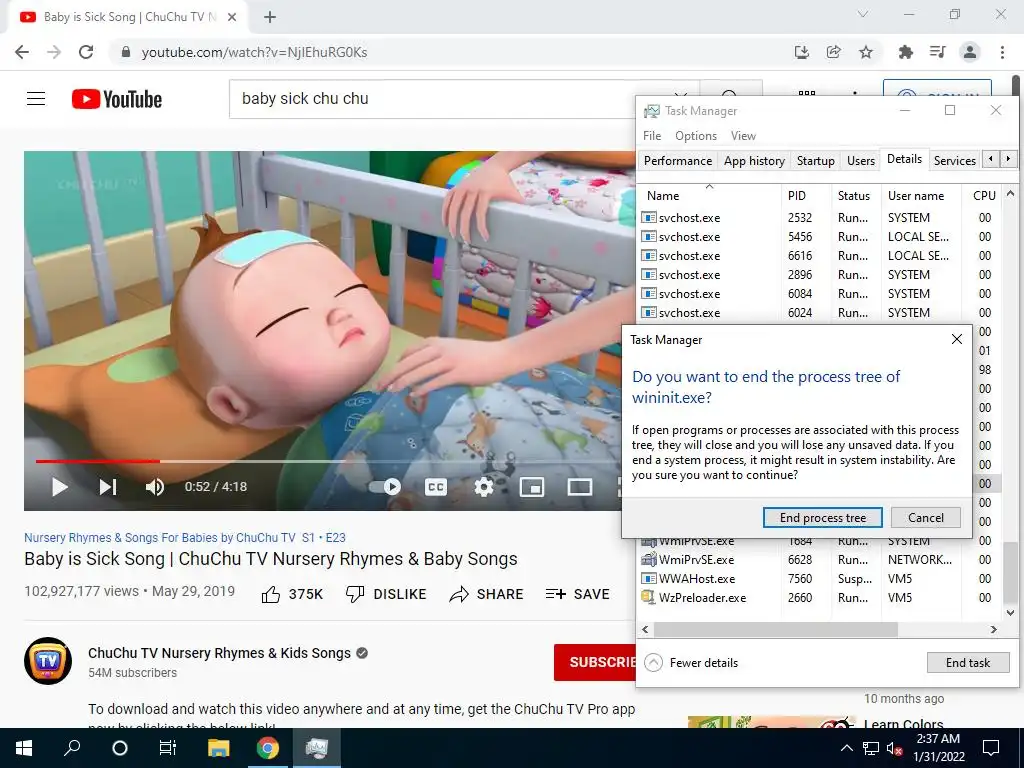Open Task Manager View menu

point(743,136)
